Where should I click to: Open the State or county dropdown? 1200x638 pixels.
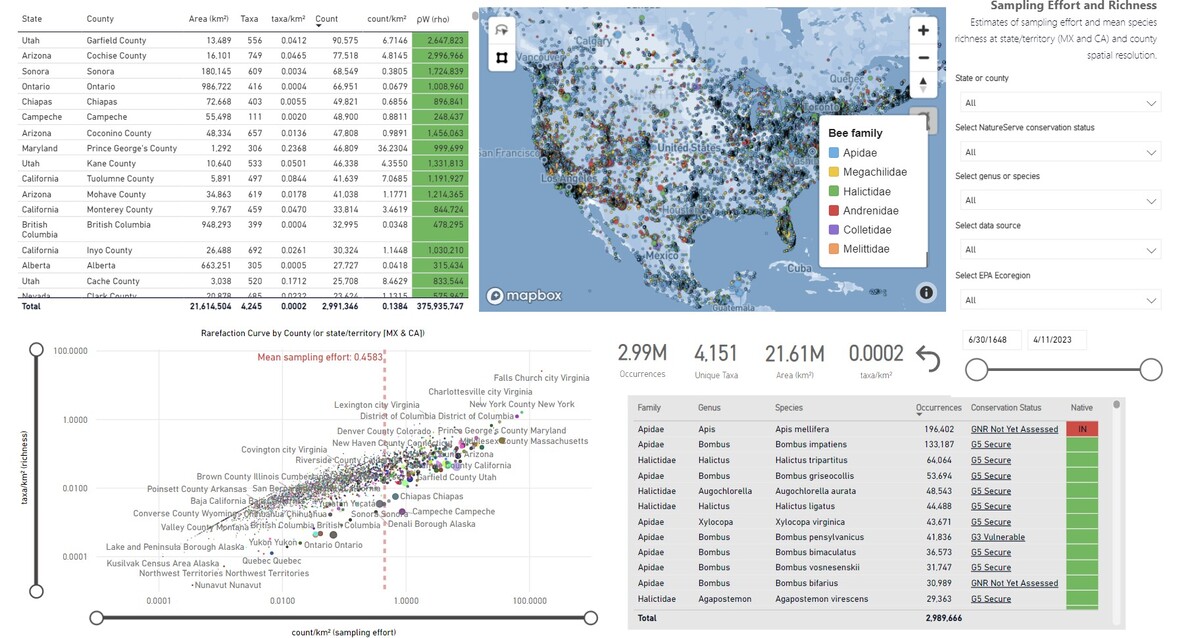click(x=1058, y=103)
